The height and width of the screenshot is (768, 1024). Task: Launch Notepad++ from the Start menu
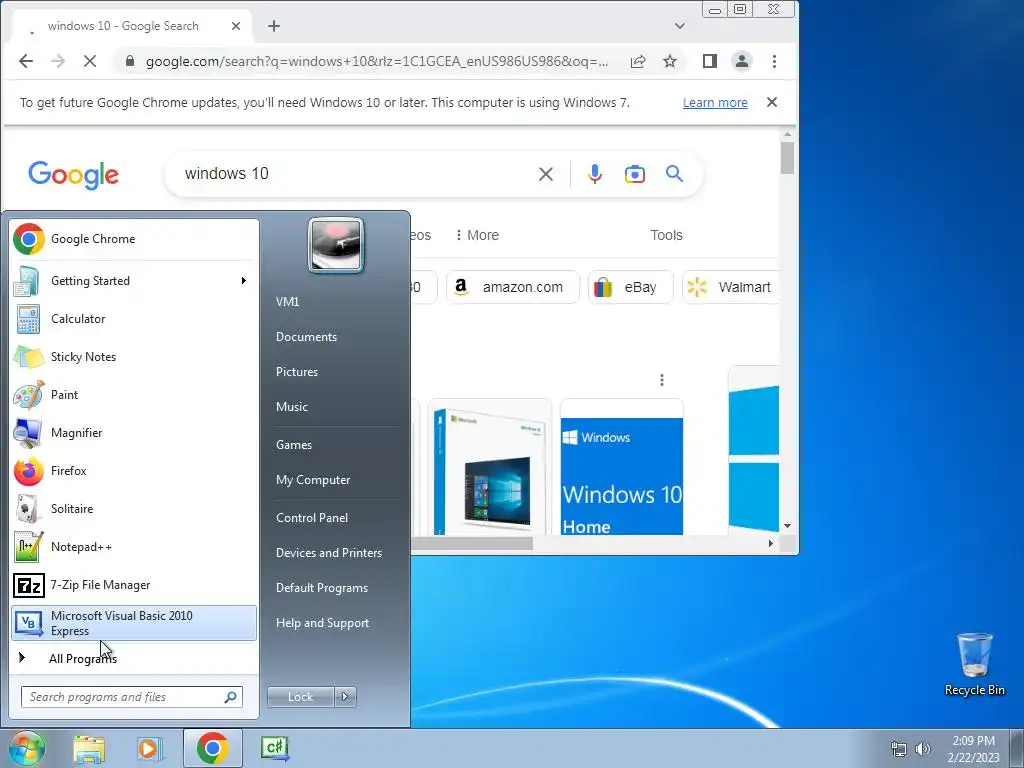tap(134, 547)
